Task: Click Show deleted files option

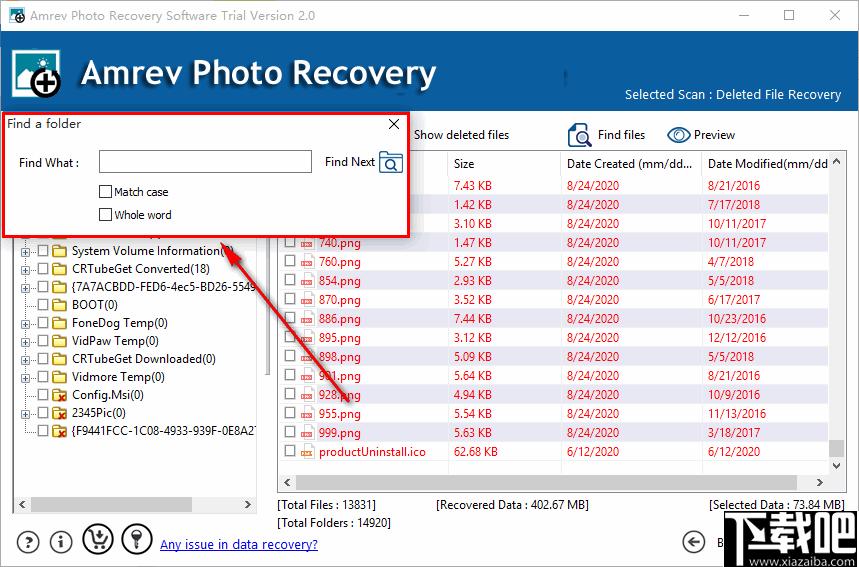Action: coord(461,135)
